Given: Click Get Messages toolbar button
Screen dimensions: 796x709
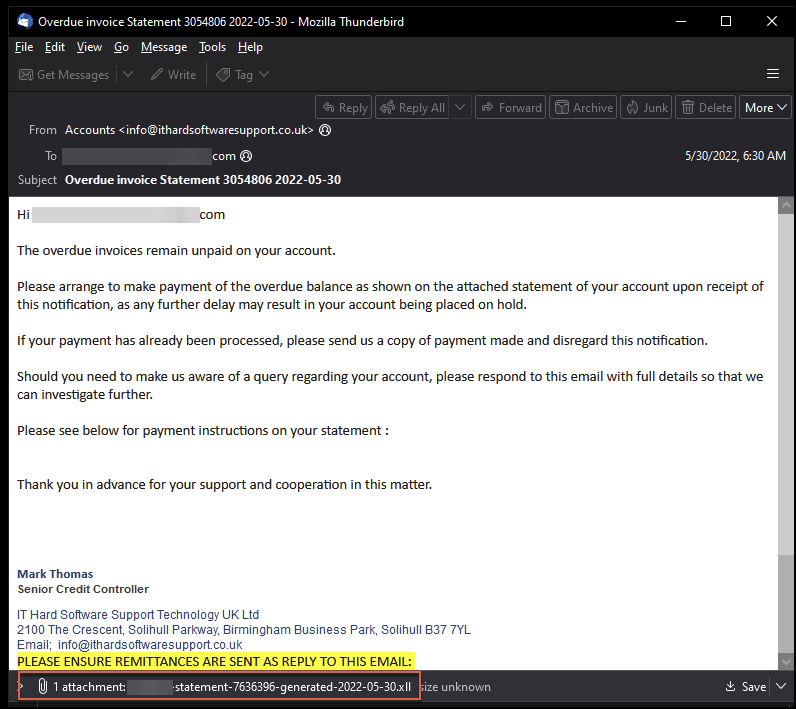Looking at the screenshot, I should pyautogui.click(x=64, y=75).
